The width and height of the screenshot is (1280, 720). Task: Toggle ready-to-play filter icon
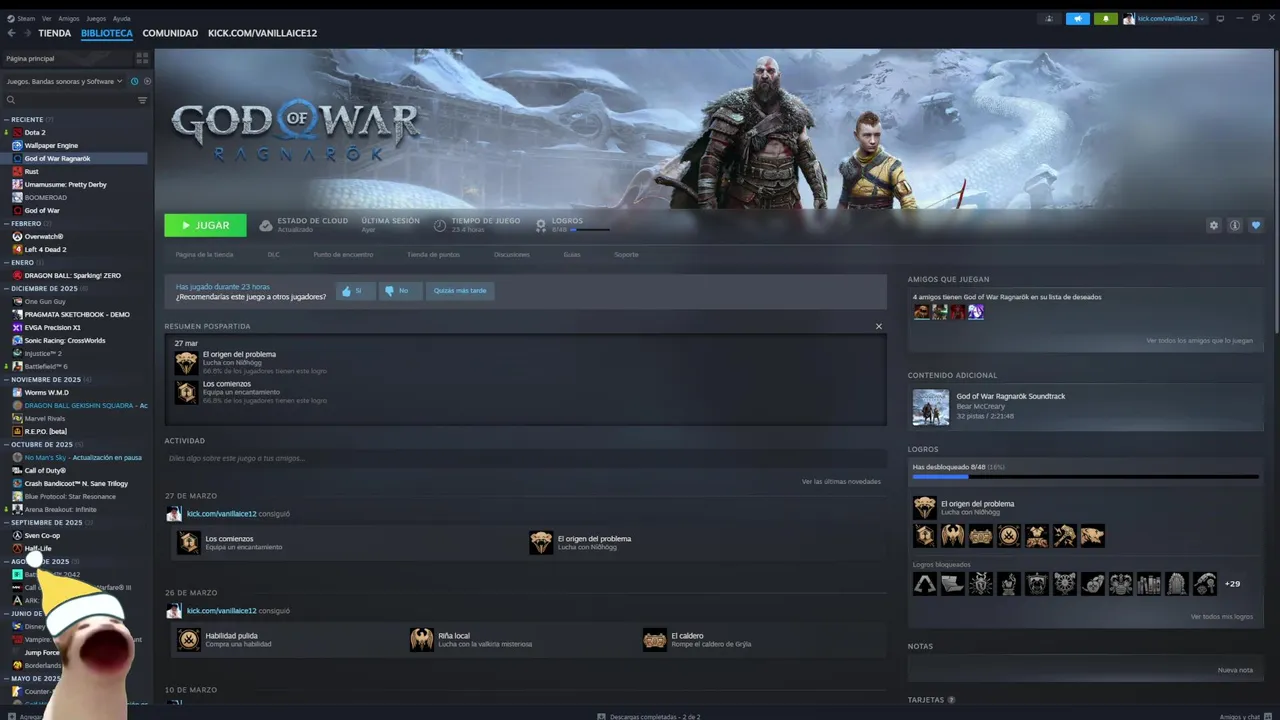pos(147,81)
